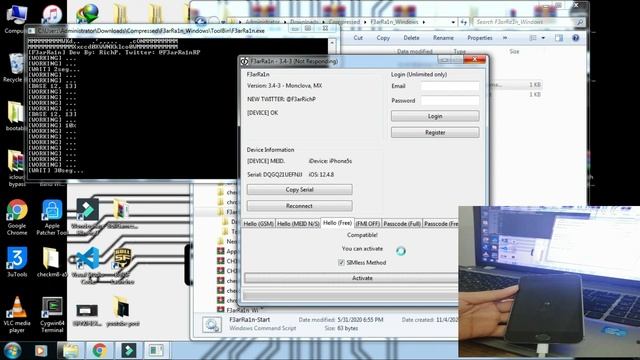Toggle the Explorer preview pane icon

click(x=559, y=38)
